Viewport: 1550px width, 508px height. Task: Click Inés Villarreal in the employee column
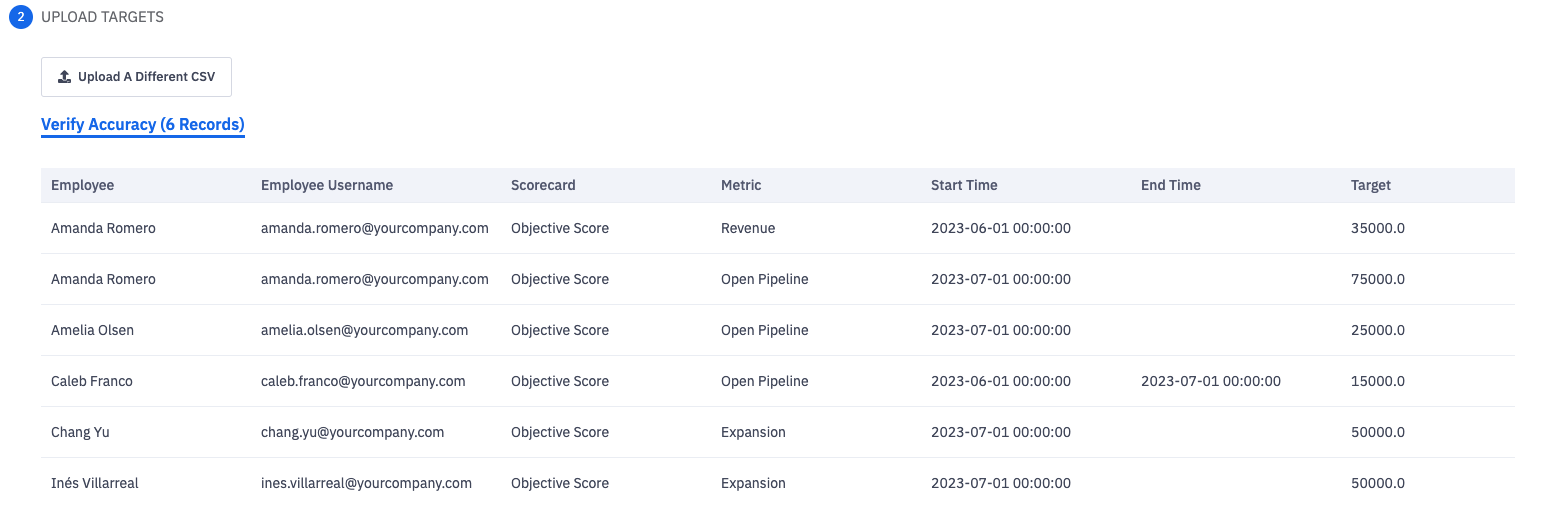95,483
